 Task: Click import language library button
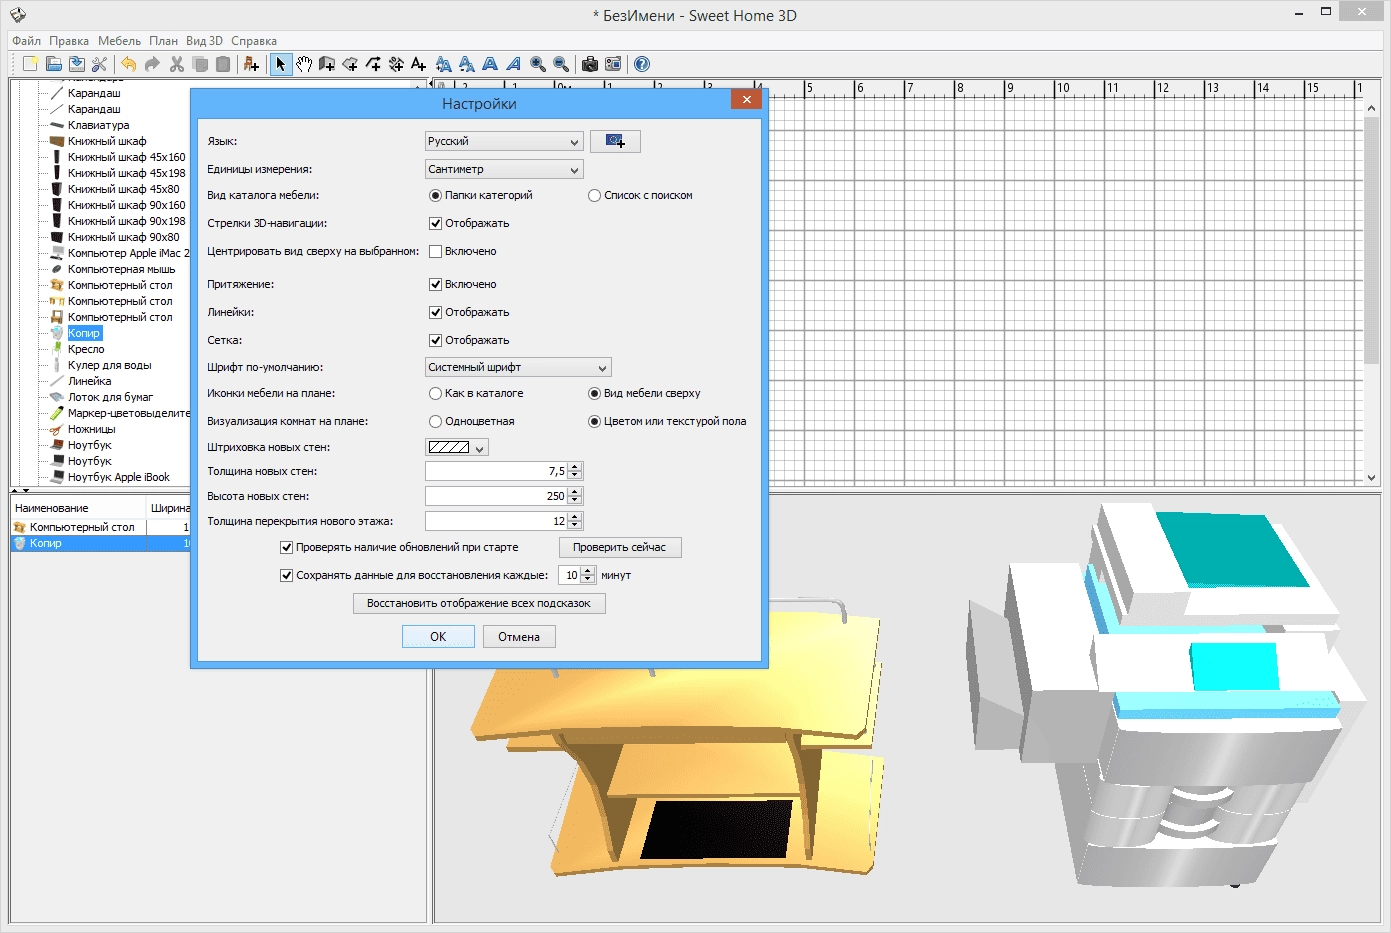[615, 141]
